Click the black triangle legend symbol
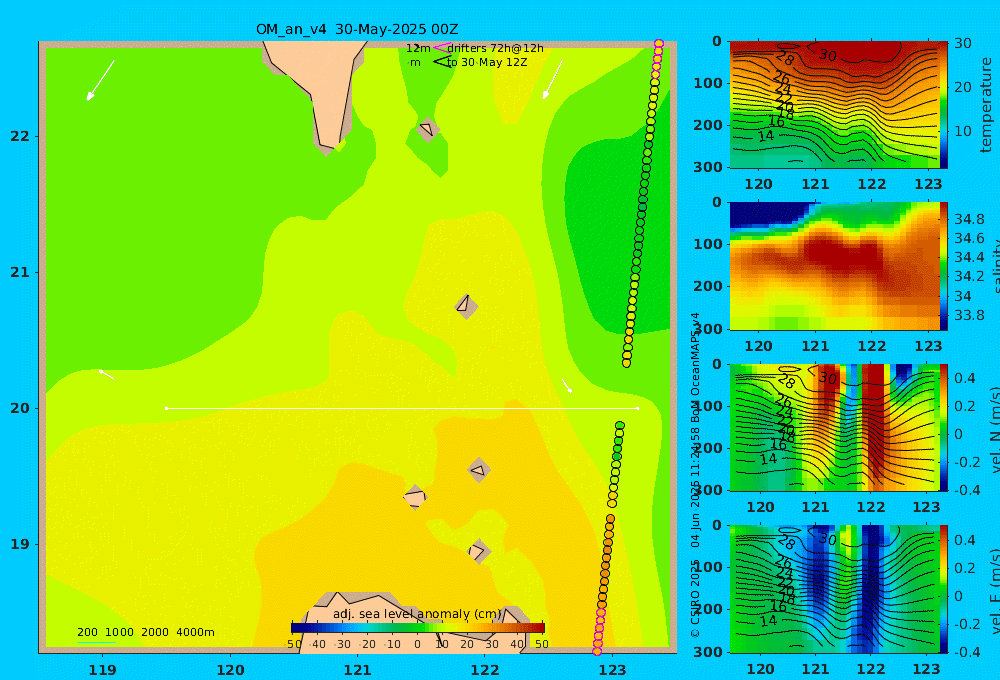This screenshot has width=1000, height=680. tap(441, 62)
